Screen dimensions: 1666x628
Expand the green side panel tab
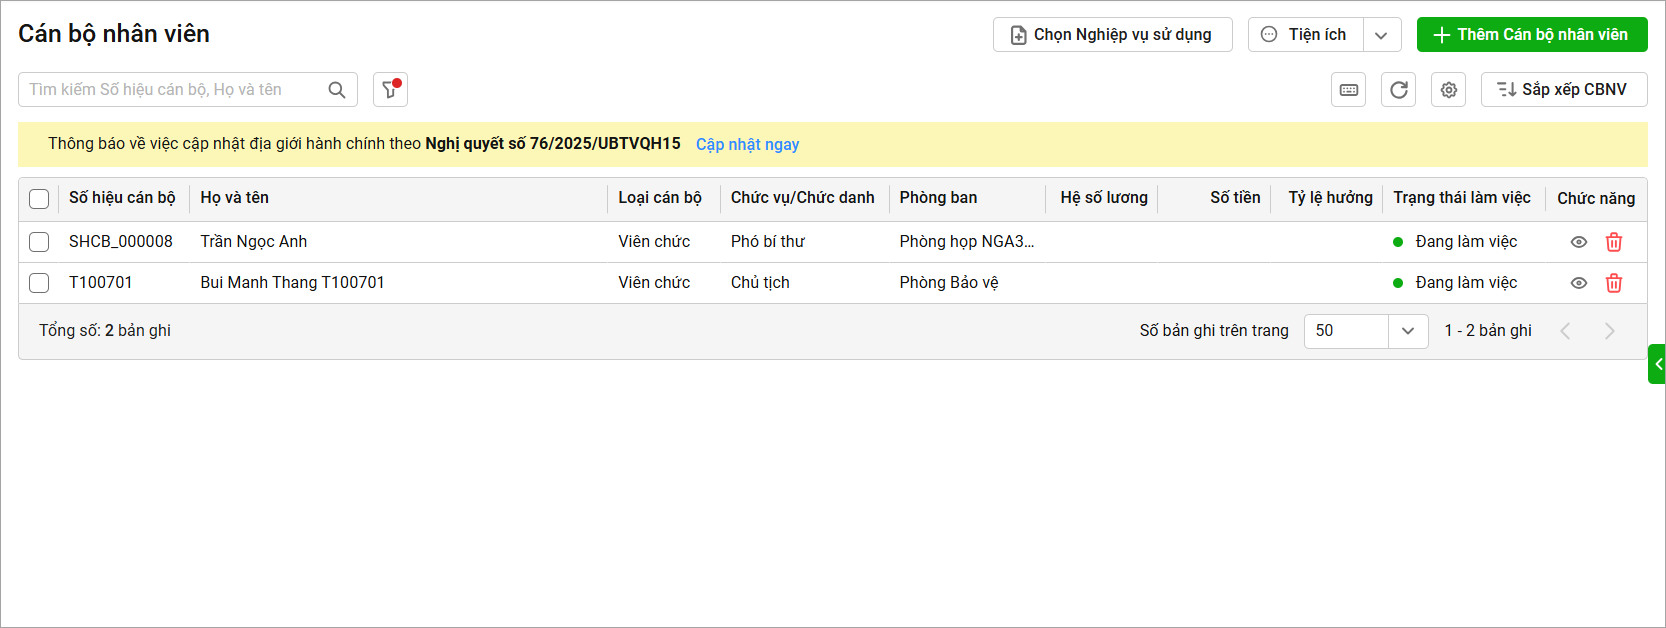click(1657, 364)
